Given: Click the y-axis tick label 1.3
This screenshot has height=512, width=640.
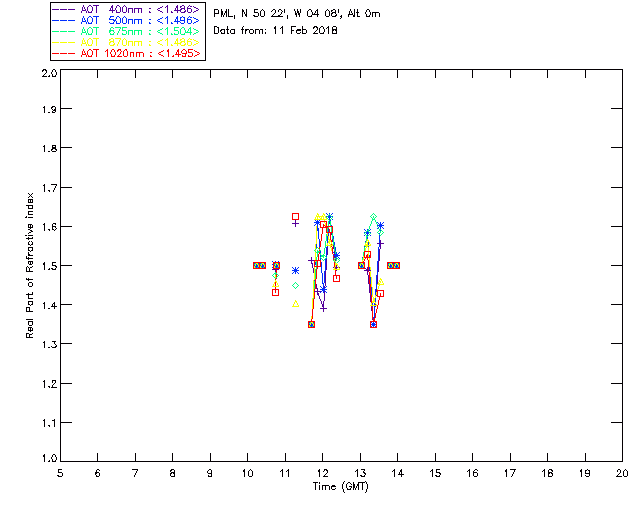Looking at the screenshot, I should 49,345.
